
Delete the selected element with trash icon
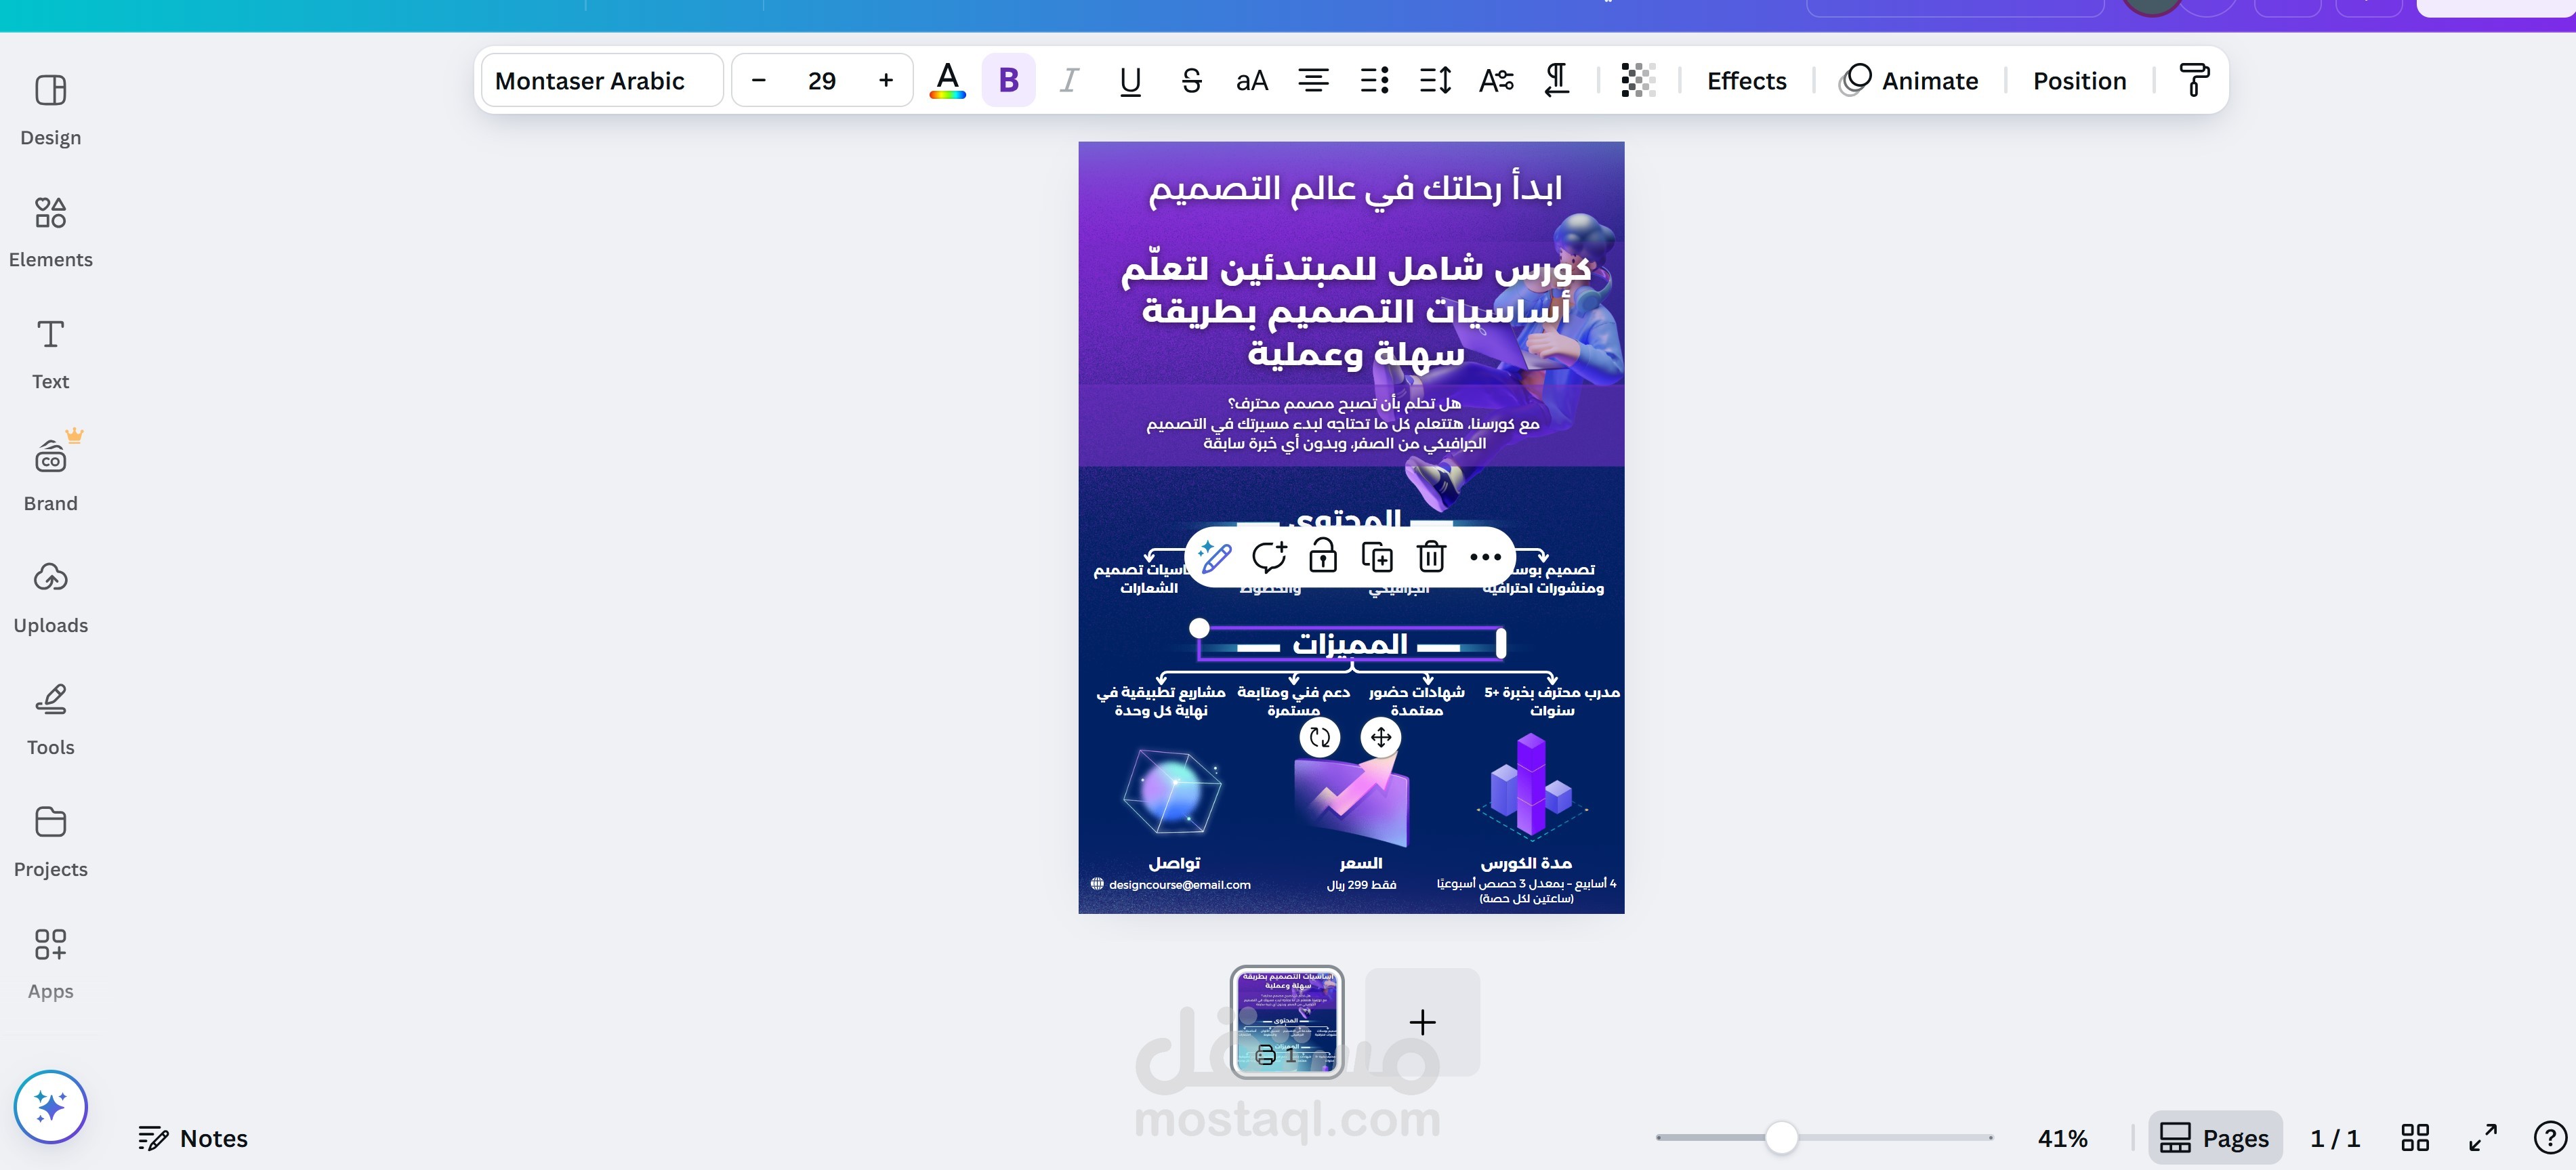click(1431, 556)
